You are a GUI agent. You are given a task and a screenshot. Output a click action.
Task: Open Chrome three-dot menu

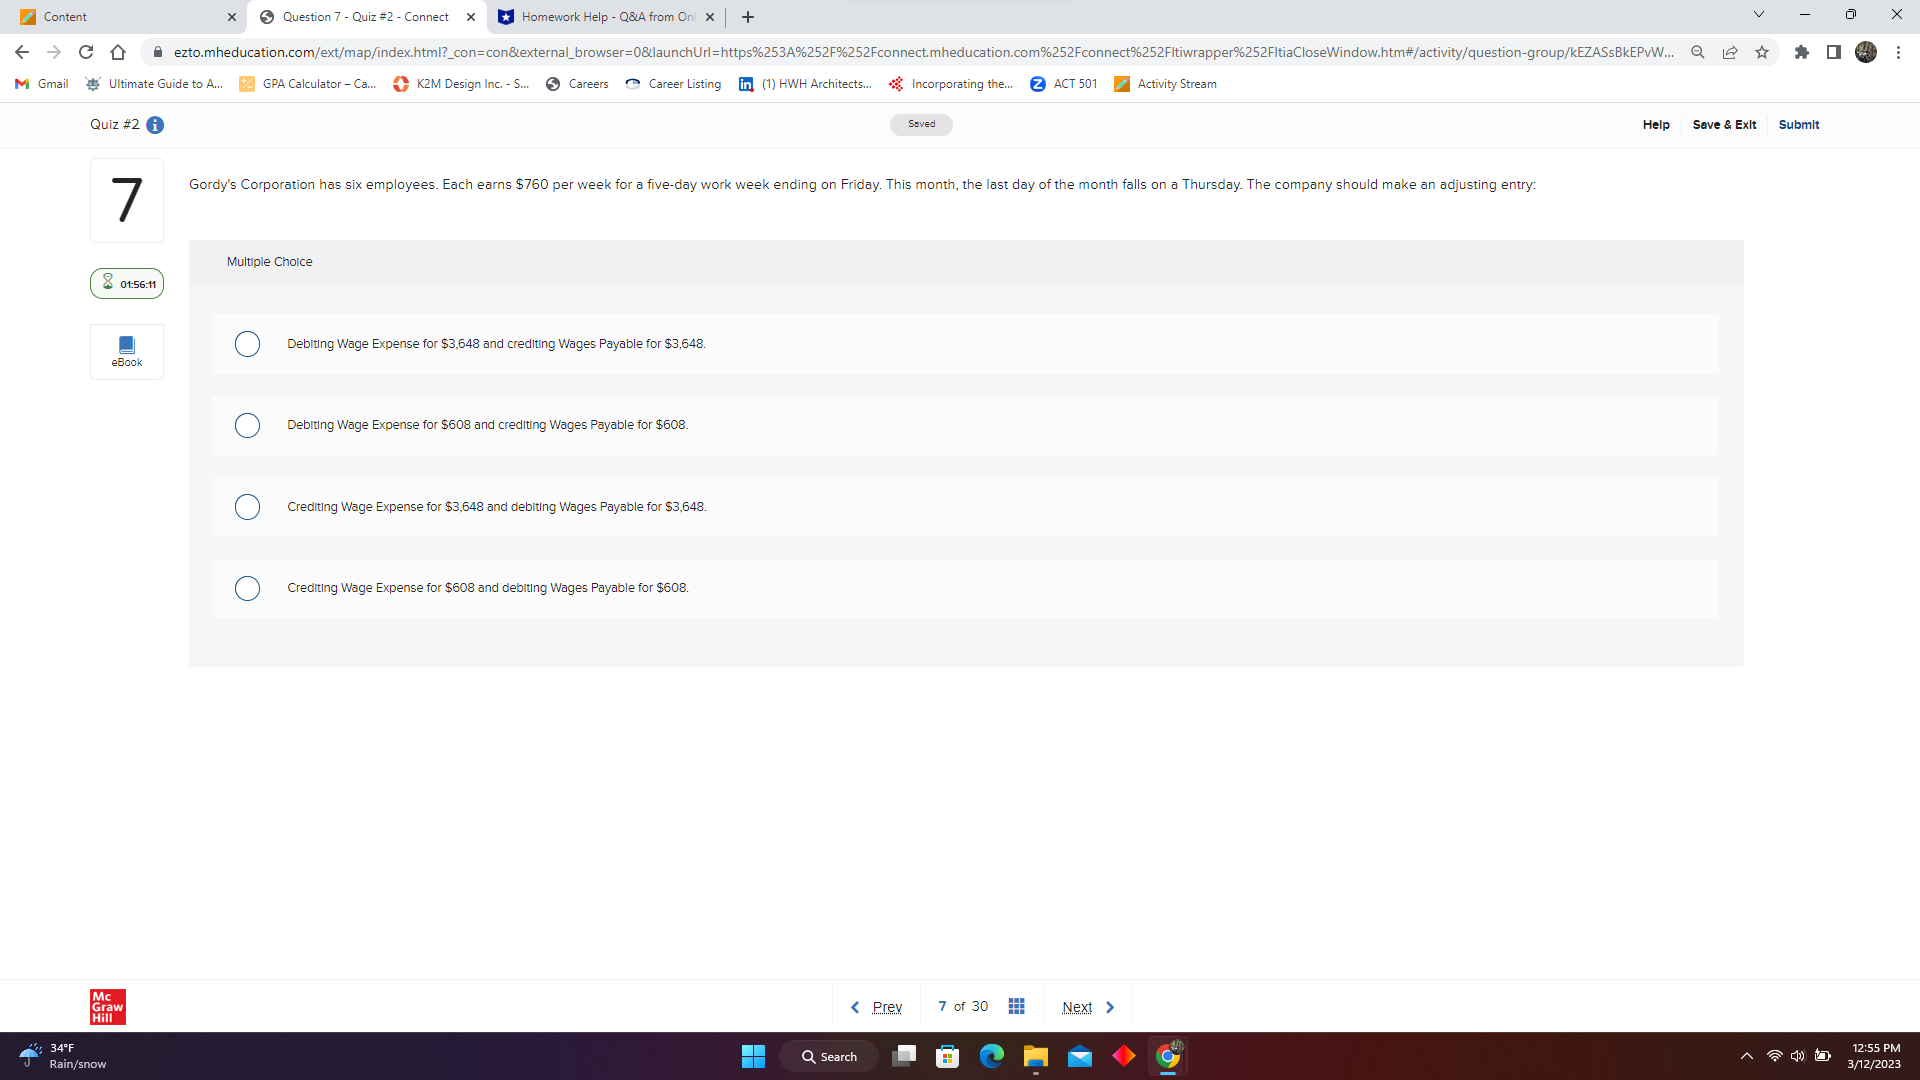(1898, 52)
